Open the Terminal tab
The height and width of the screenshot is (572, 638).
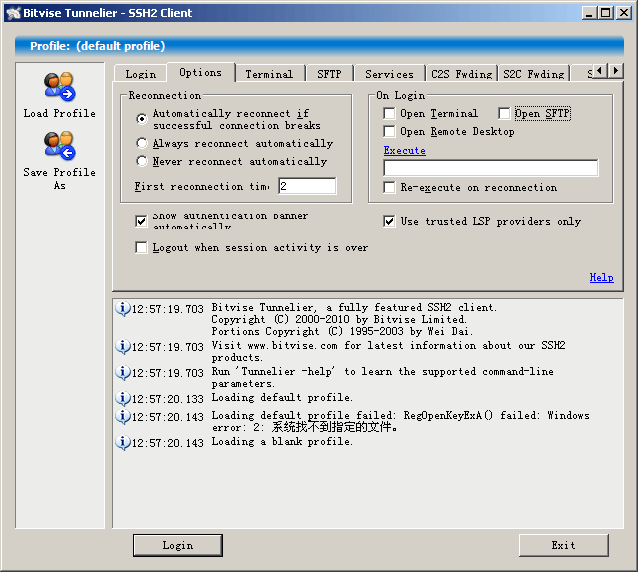point(269,74)
